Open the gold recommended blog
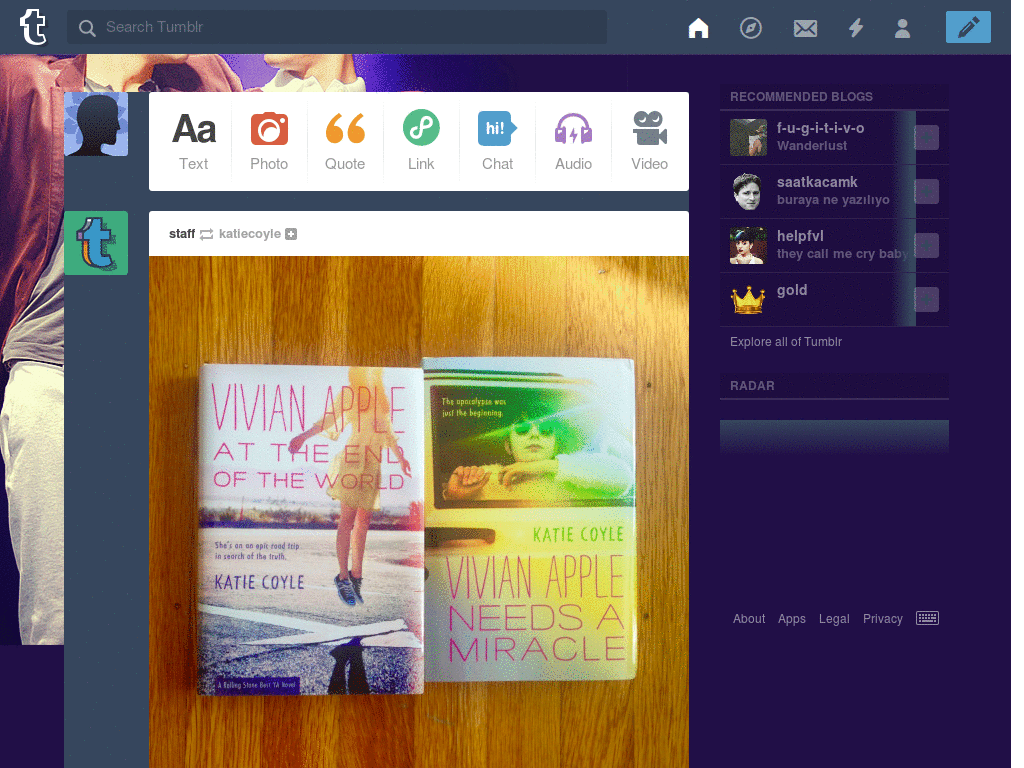This screenshot has height=768, width=1024. coord(792,290)
